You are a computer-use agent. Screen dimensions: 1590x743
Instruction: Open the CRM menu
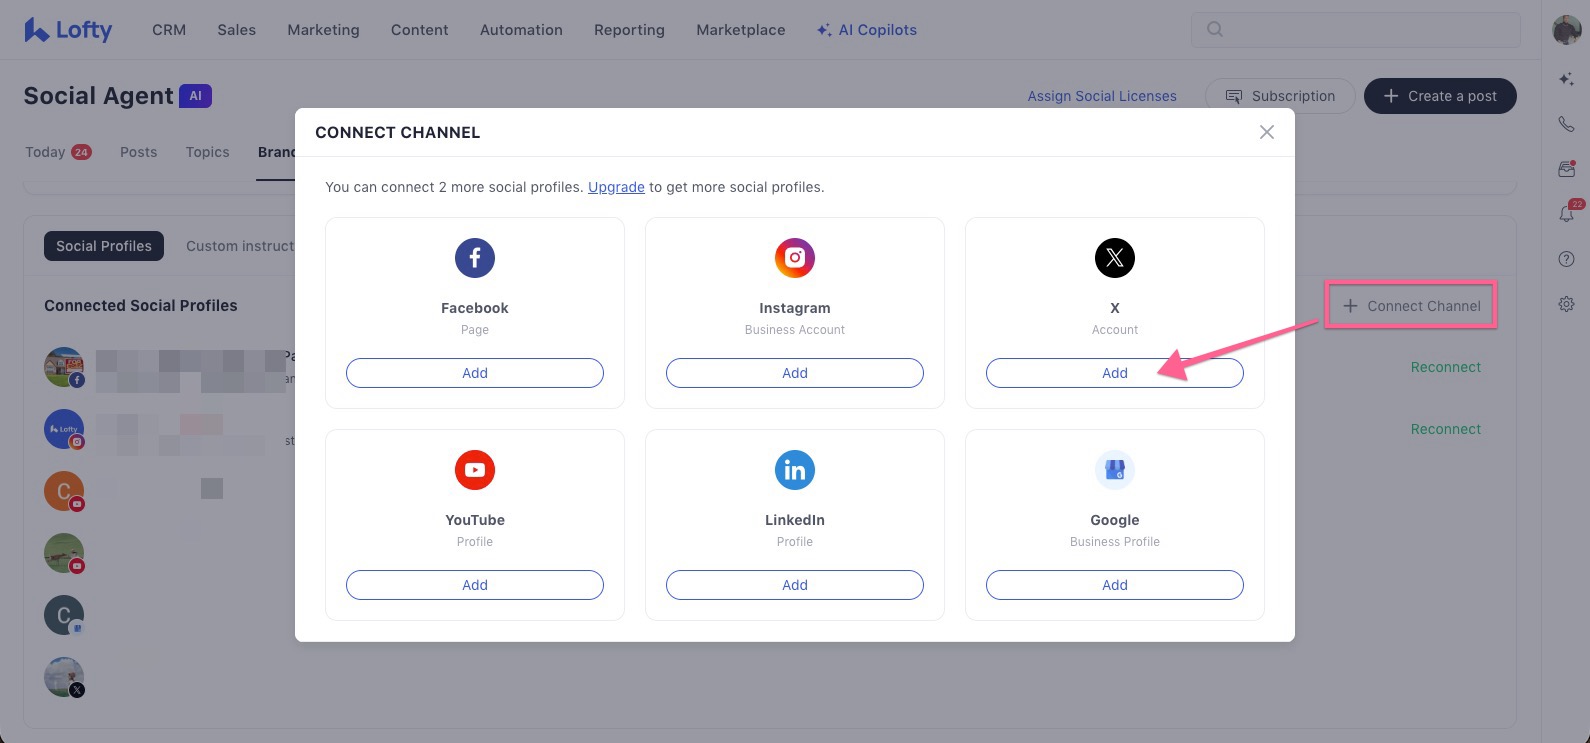(x=169, y=30)
